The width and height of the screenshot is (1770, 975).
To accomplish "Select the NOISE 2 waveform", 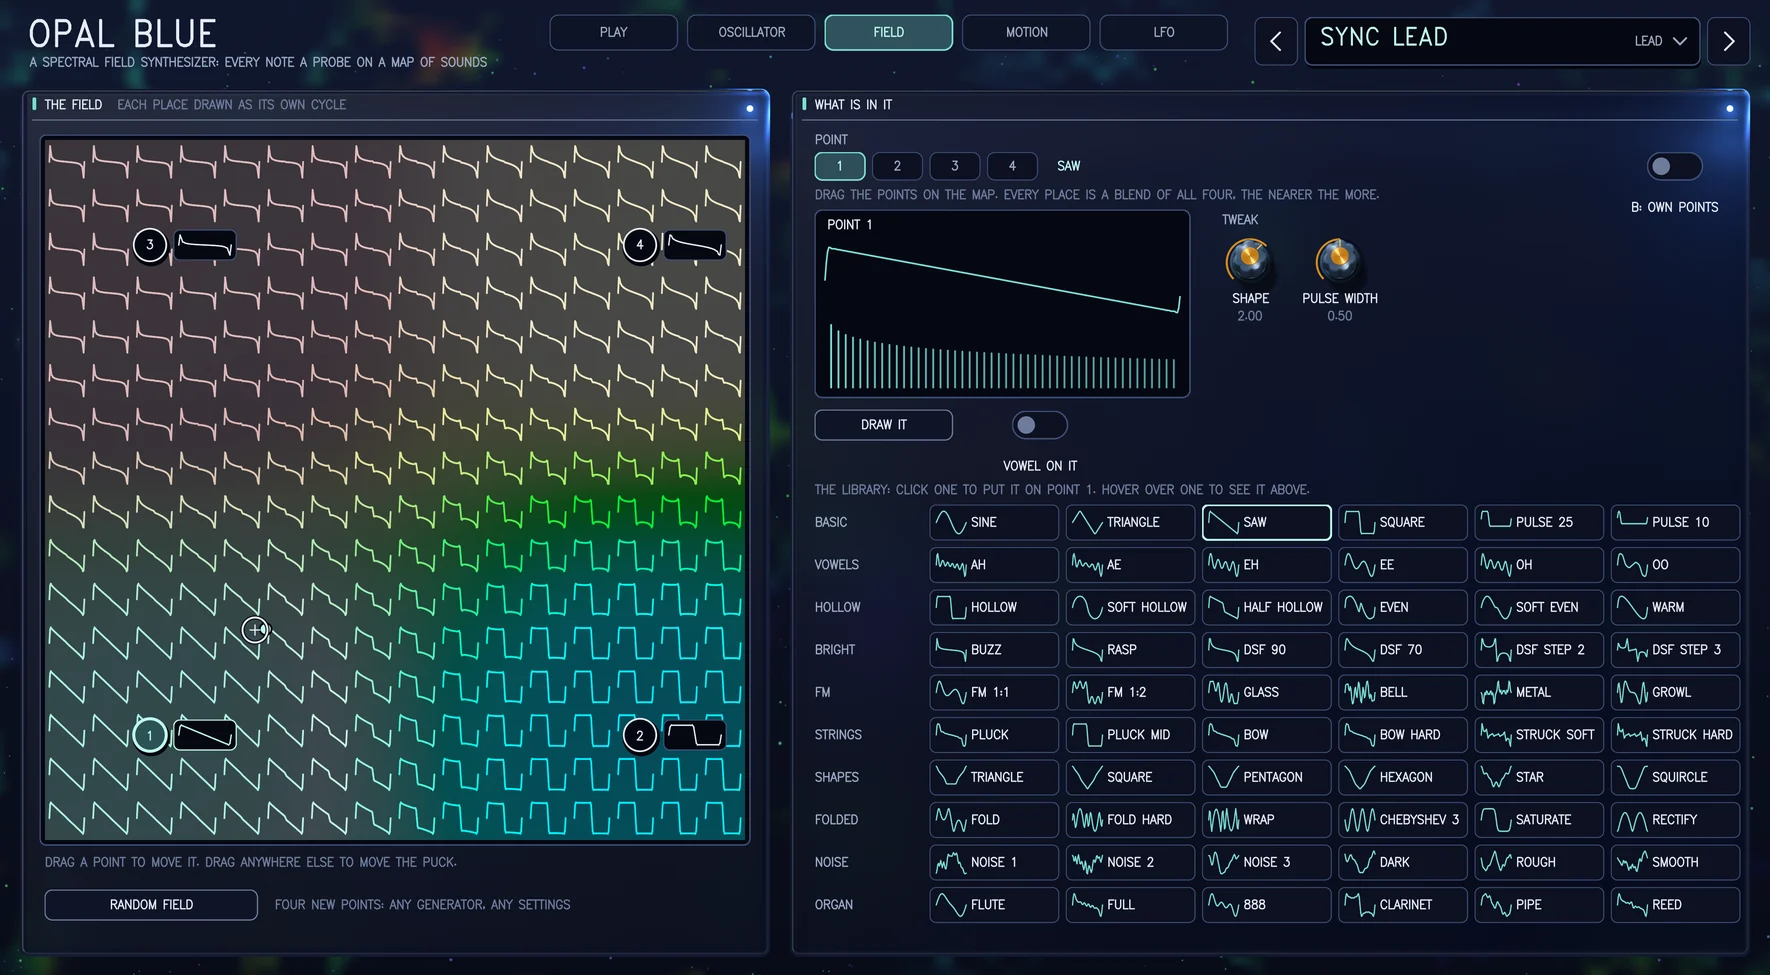I will click(x=1130, y=862).
